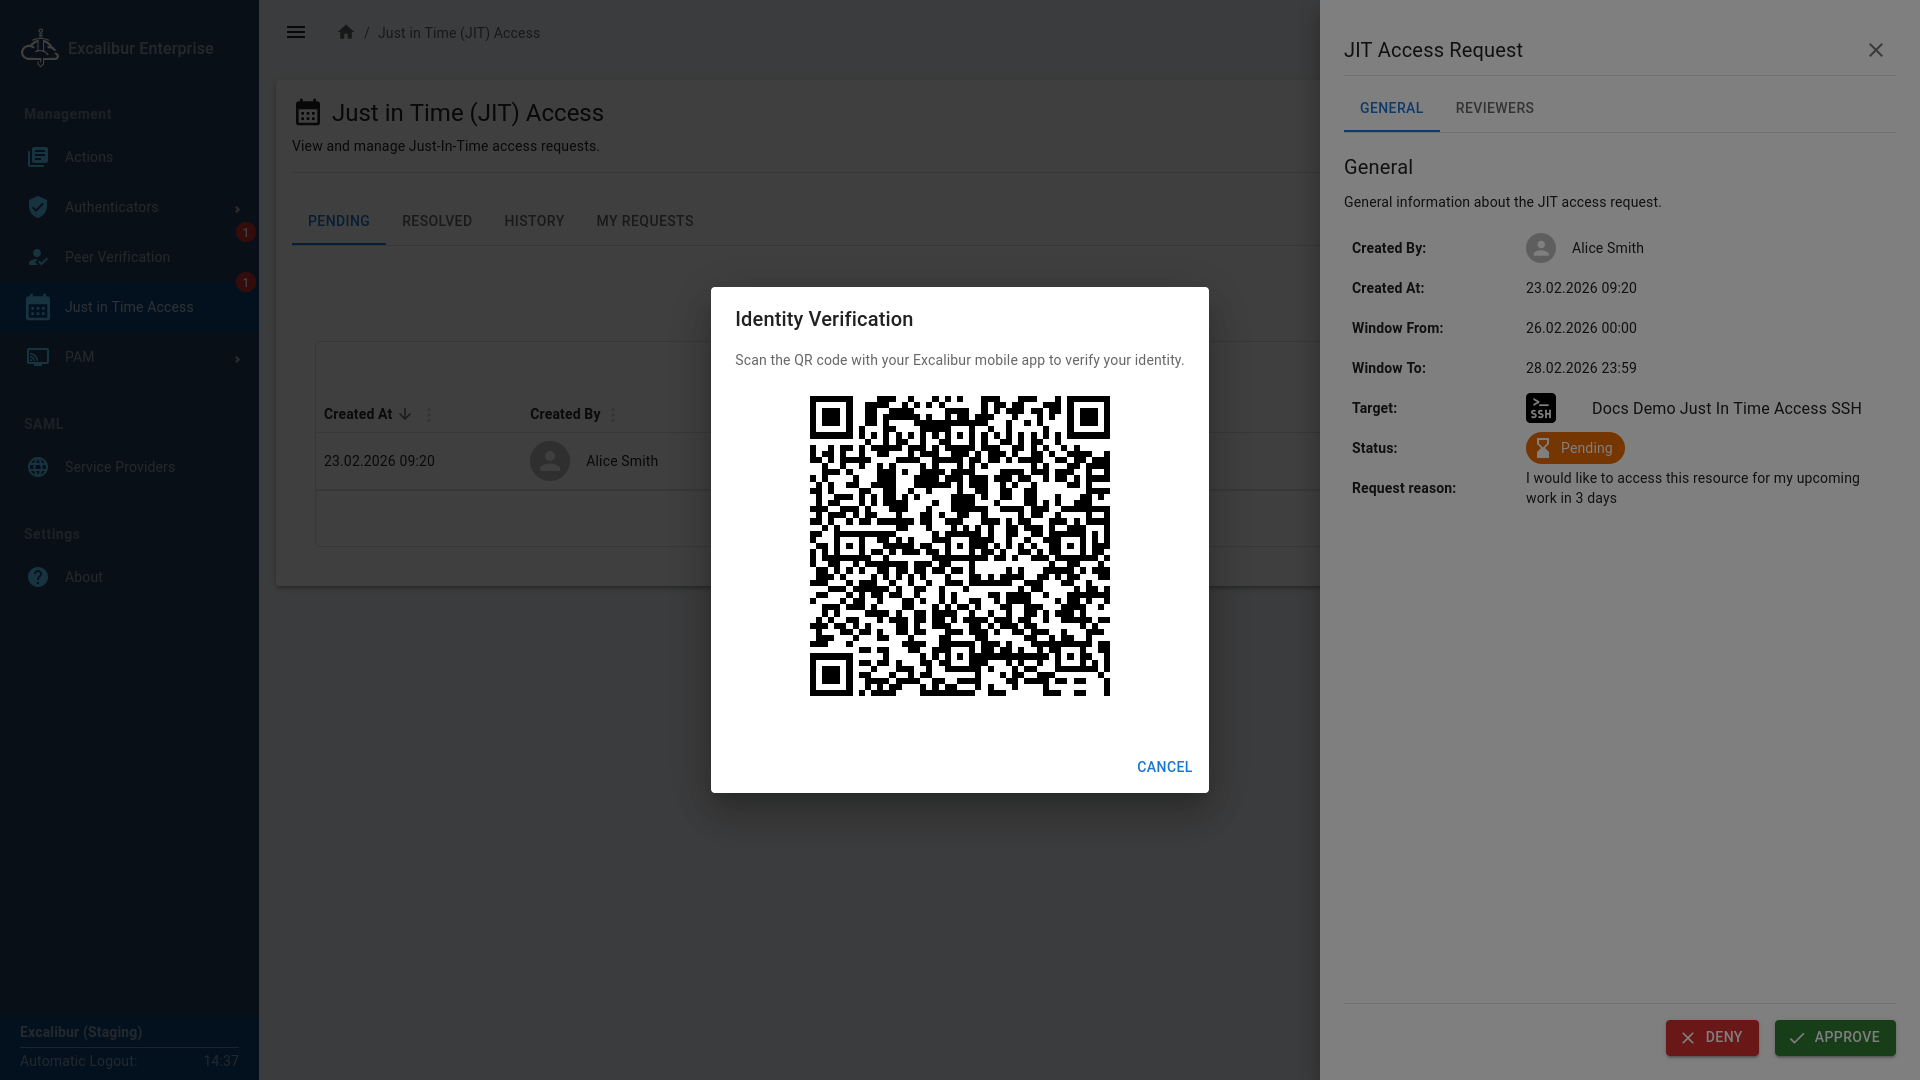Sort by Created At arrow

[x=405, y=414]
